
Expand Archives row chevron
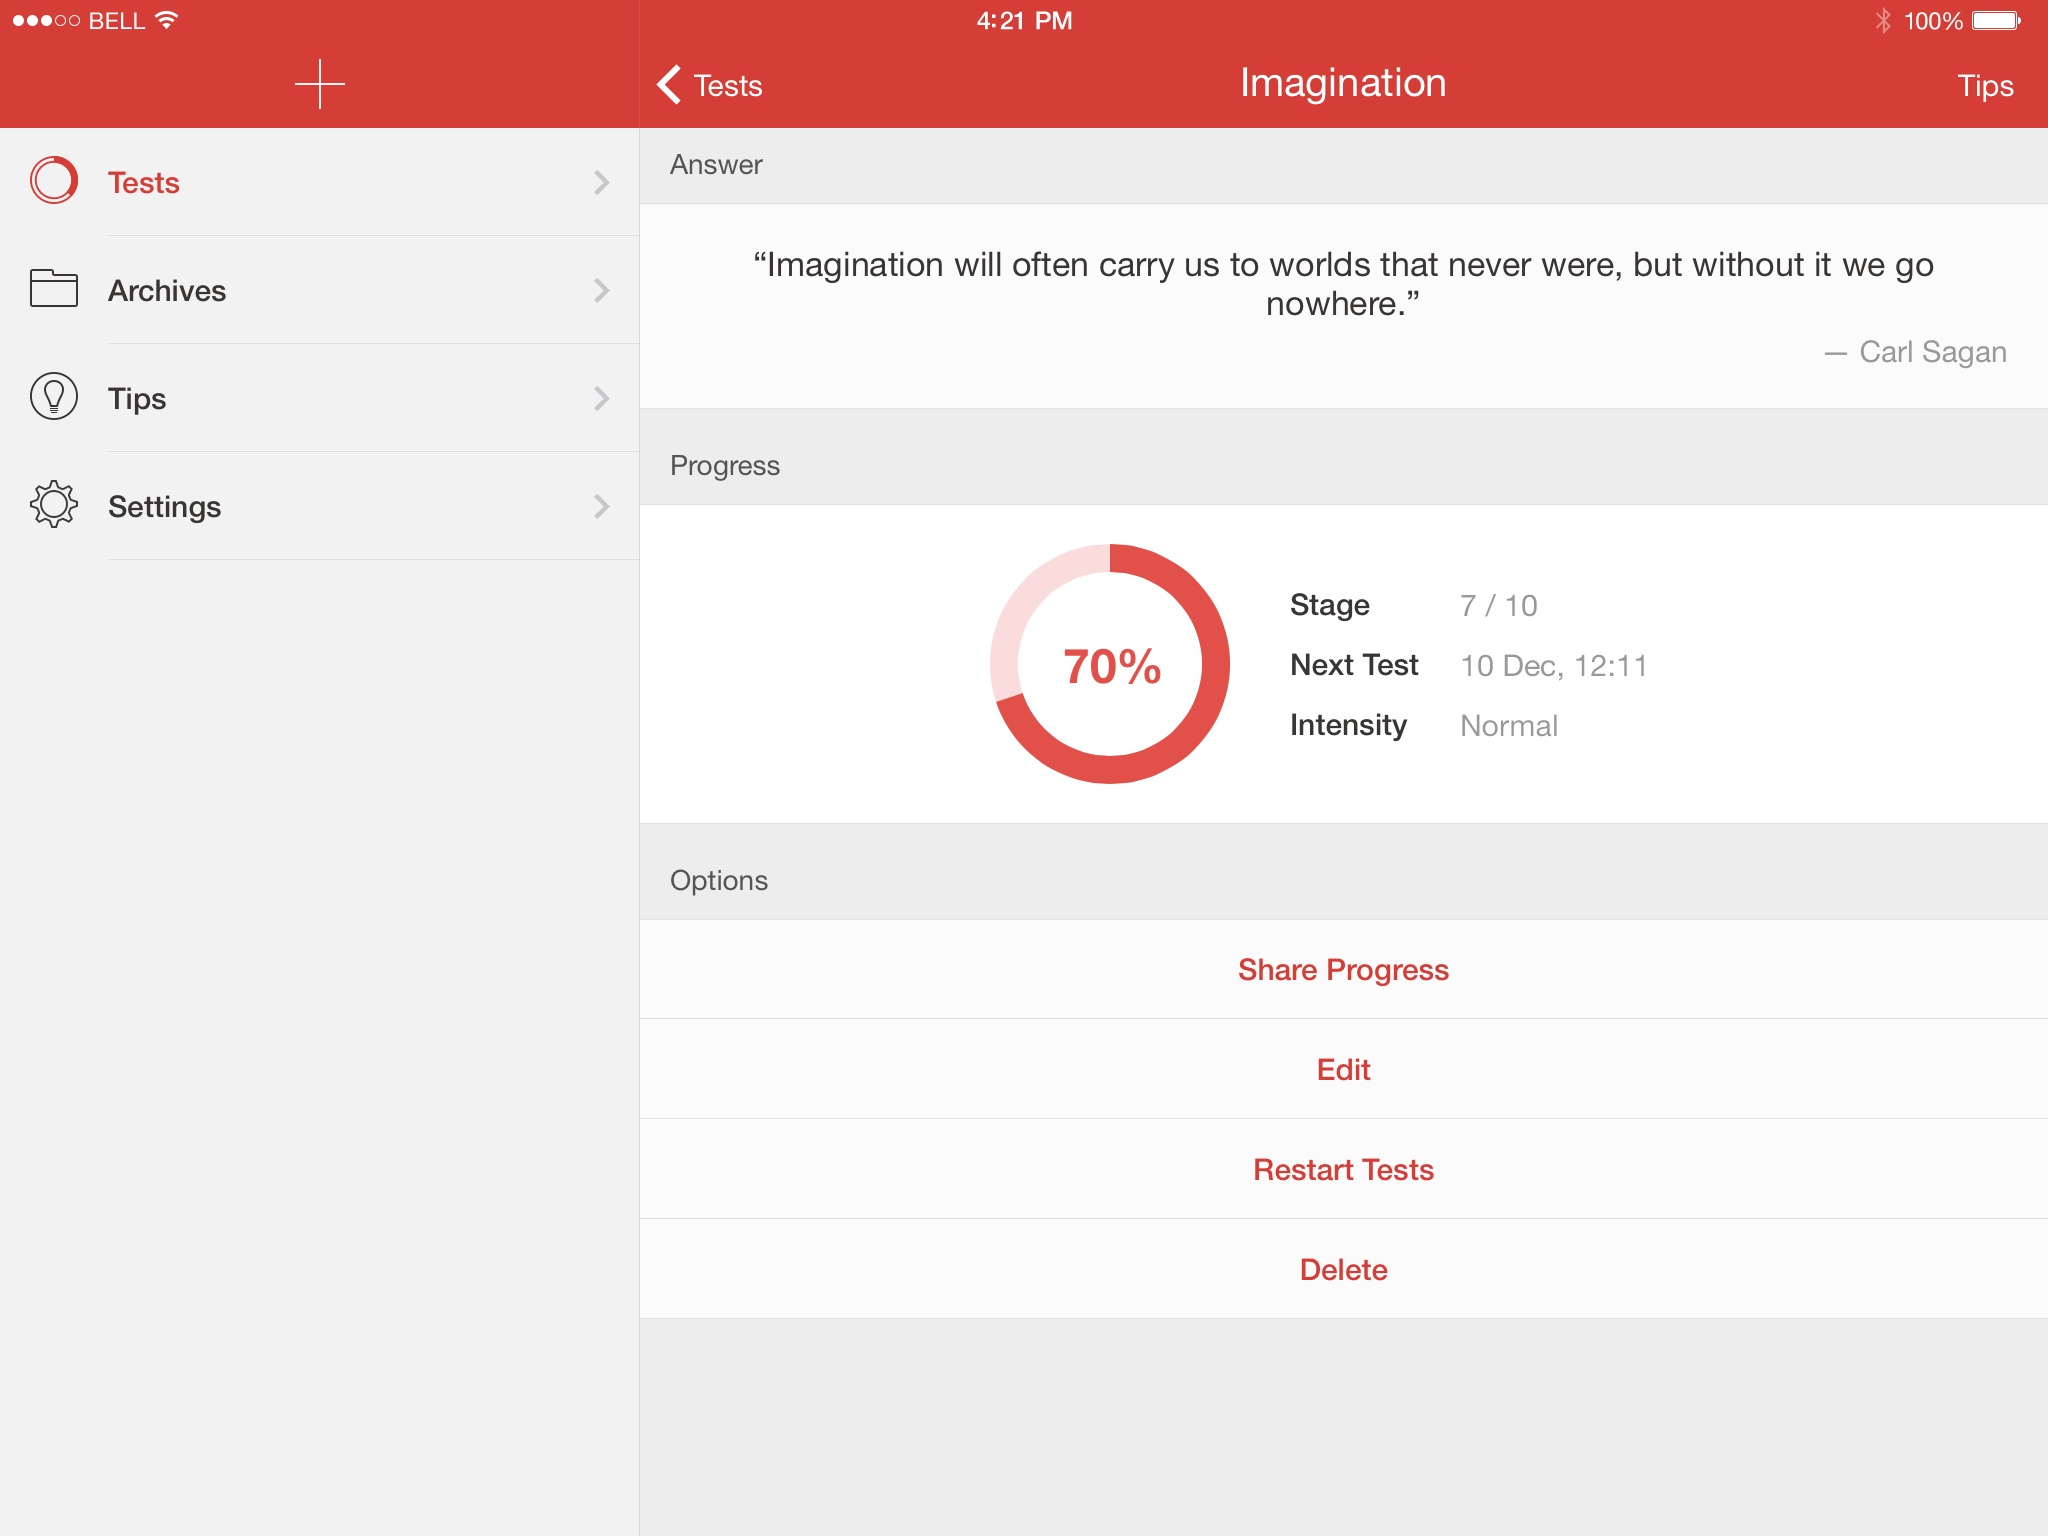pos(601,290)
